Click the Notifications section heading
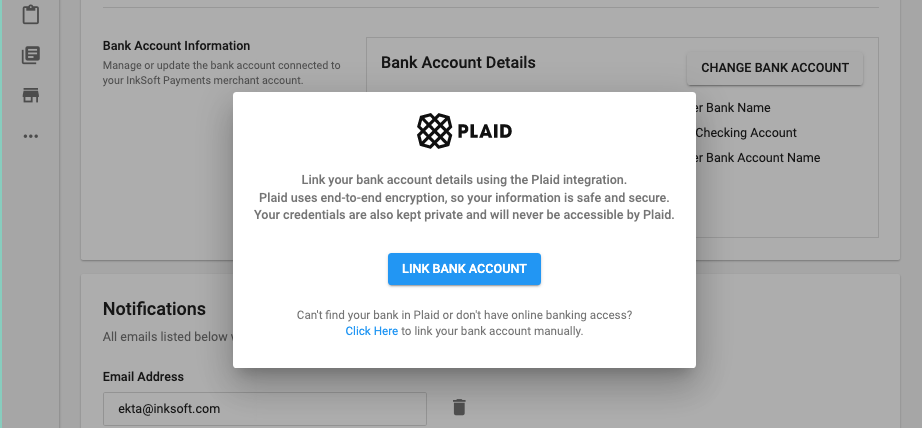The height and width of the screenshot is (428, 922). pyautogui.click(x=154, y=309)
